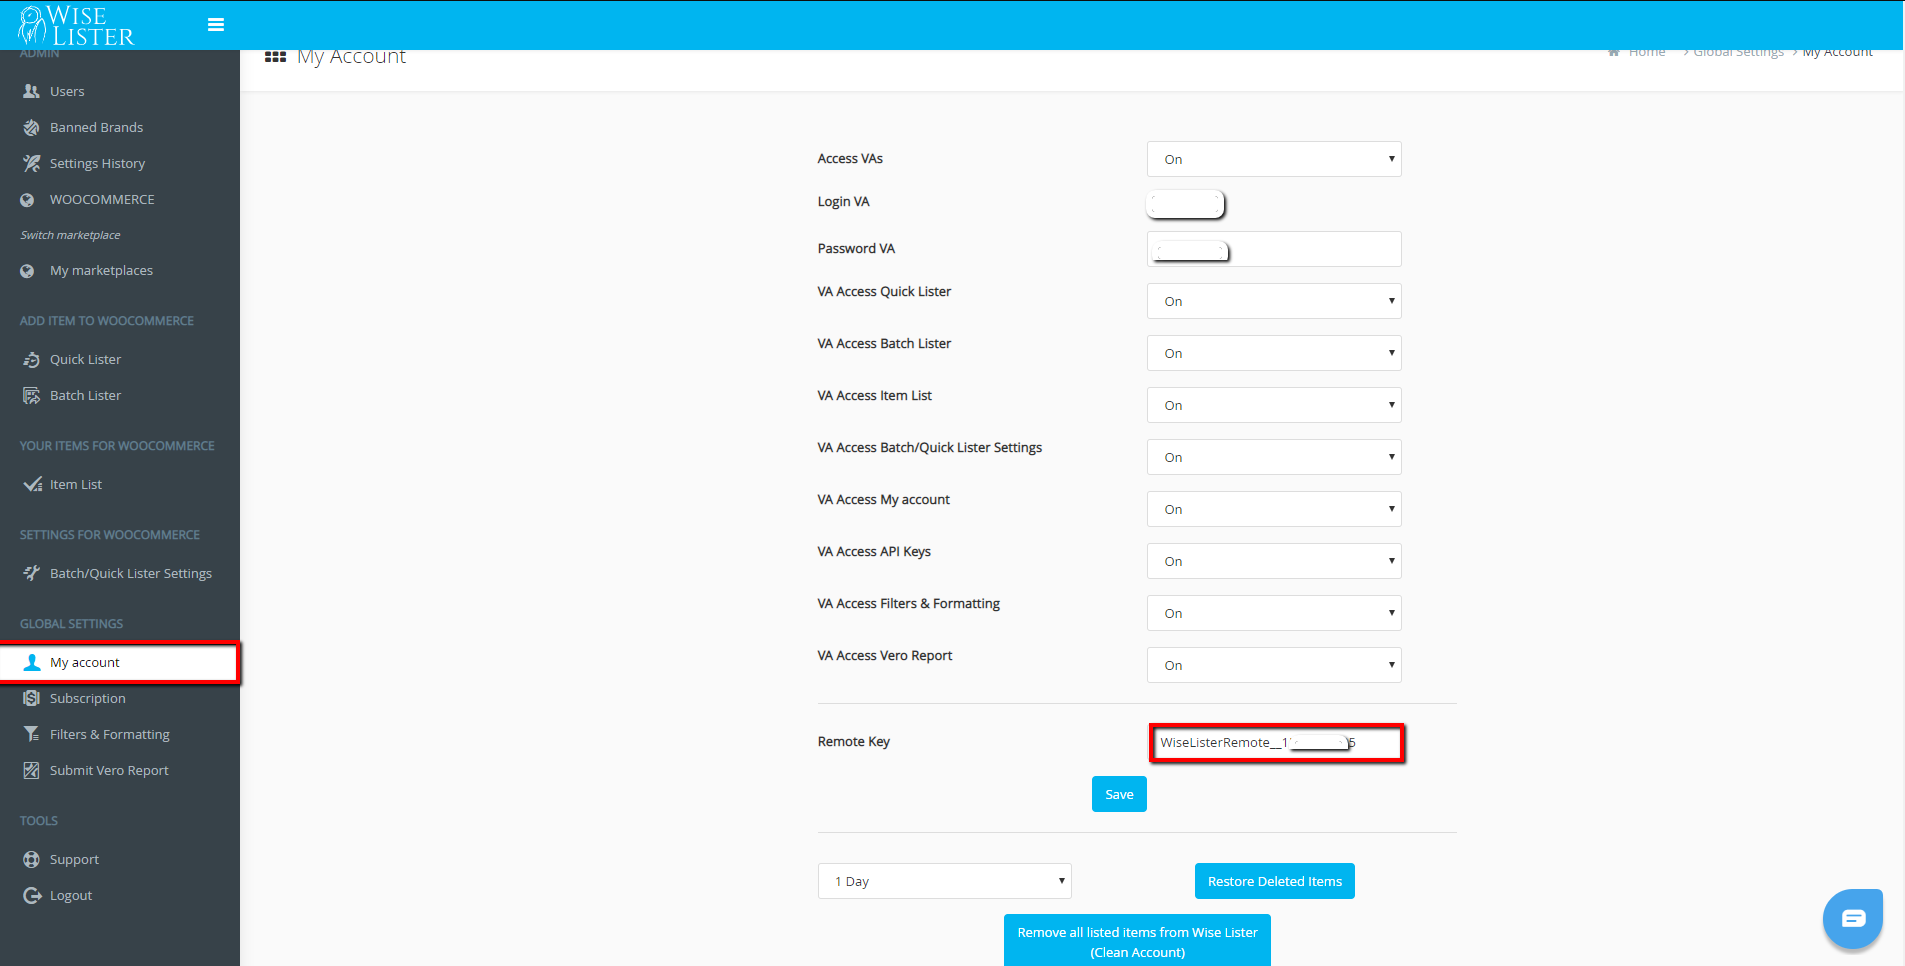Viewport: 1905px width, 966px height.
Task: Open the 1 Day restore period dropdown
Action: click(945, 881)
